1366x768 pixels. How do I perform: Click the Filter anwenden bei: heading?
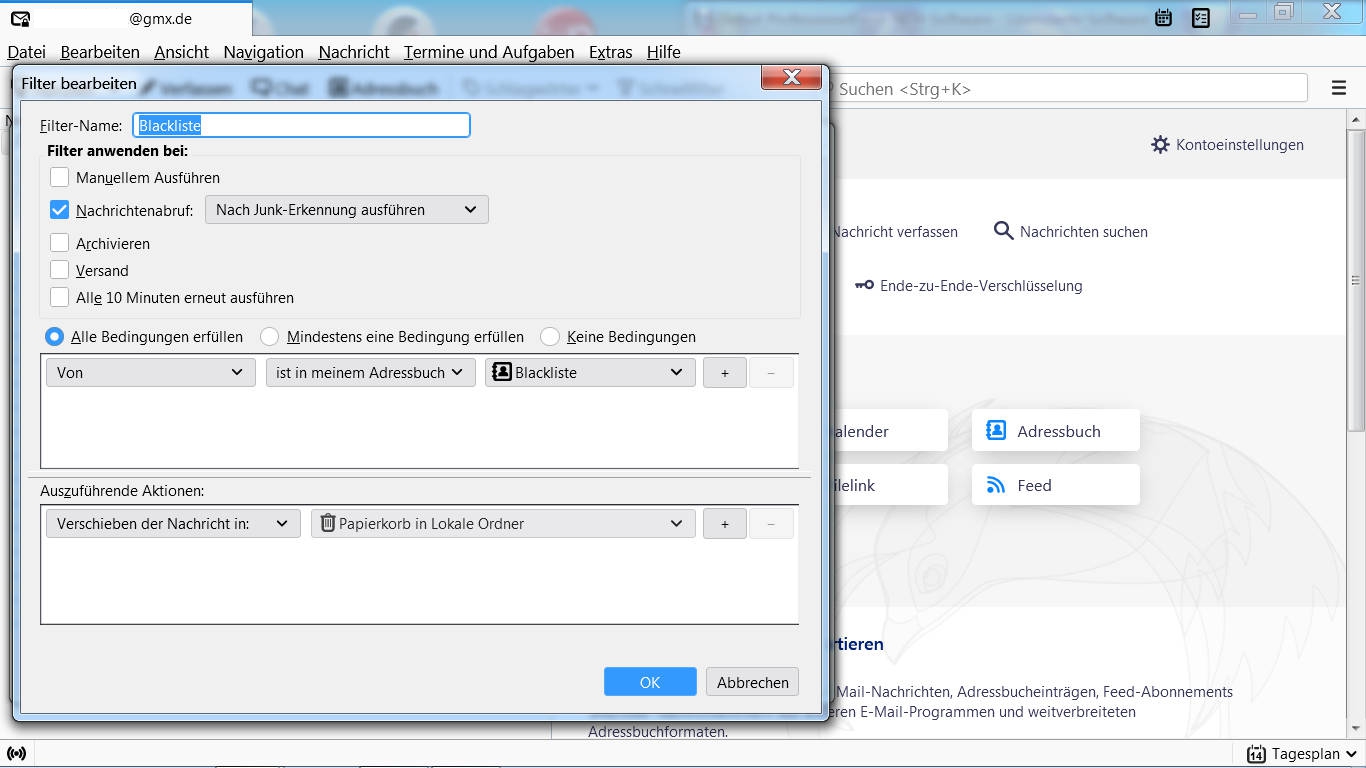[x=117, y=151]
